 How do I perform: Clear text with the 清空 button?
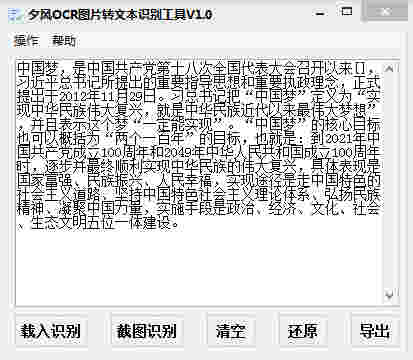tap(231, 331)
